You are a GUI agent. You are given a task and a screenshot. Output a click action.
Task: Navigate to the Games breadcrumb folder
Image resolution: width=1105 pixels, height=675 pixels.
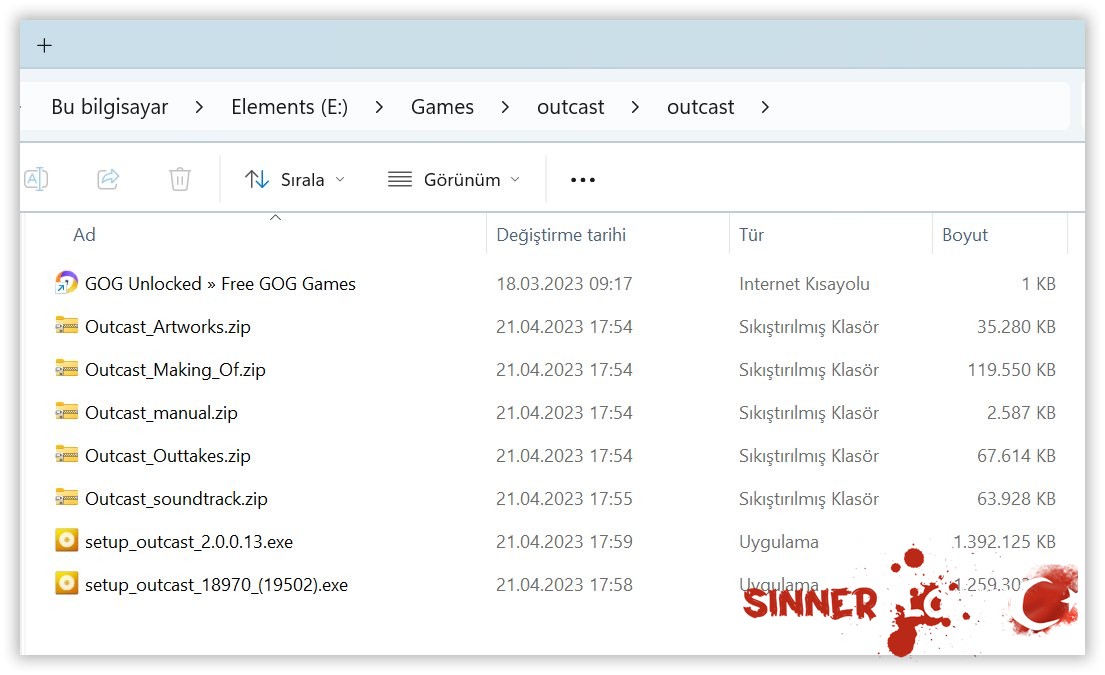(443, 107)
